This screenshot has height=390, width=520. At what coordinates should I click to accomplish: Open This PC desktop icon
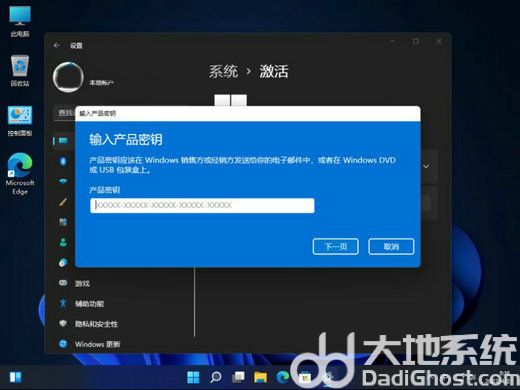coord(20,21)
